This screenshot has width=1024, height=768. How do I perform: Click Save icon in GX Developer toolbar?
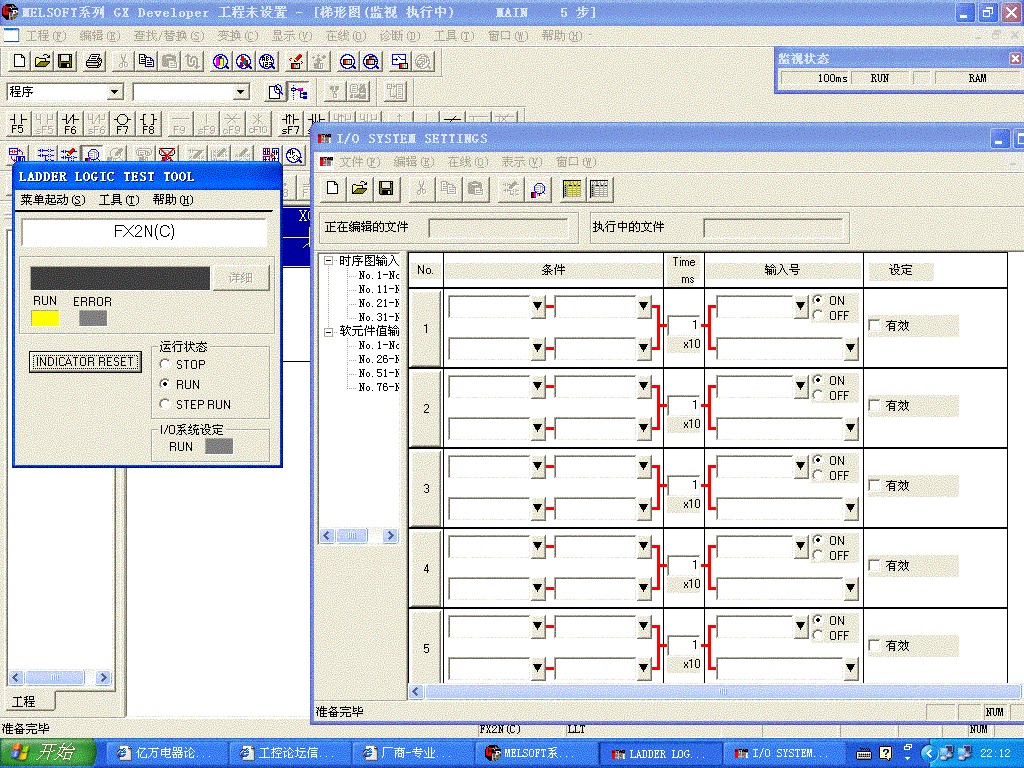click(x=65, y=61)
